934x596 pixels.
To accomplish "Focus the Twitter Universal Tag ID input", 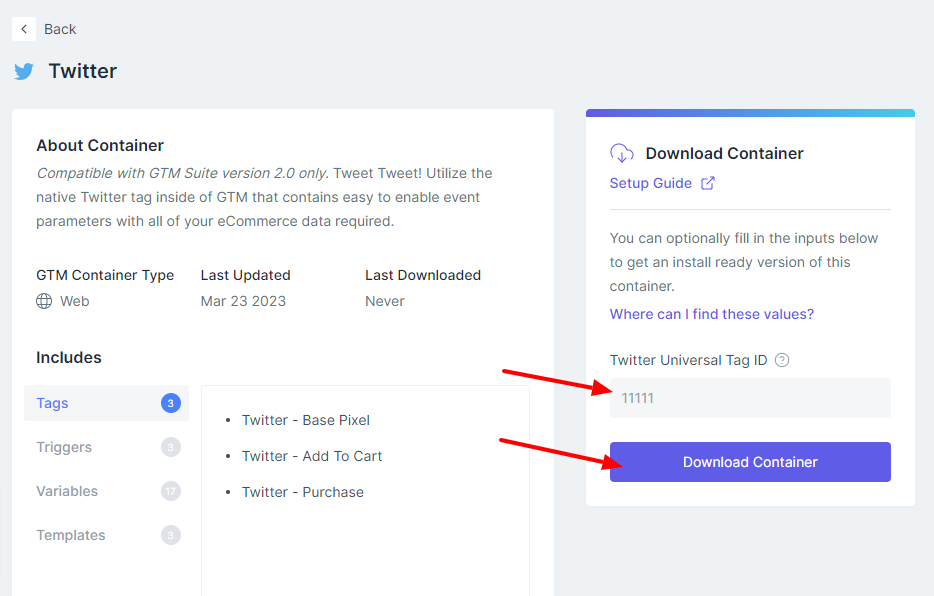I will pyautogui.click(x=751, y=398).
